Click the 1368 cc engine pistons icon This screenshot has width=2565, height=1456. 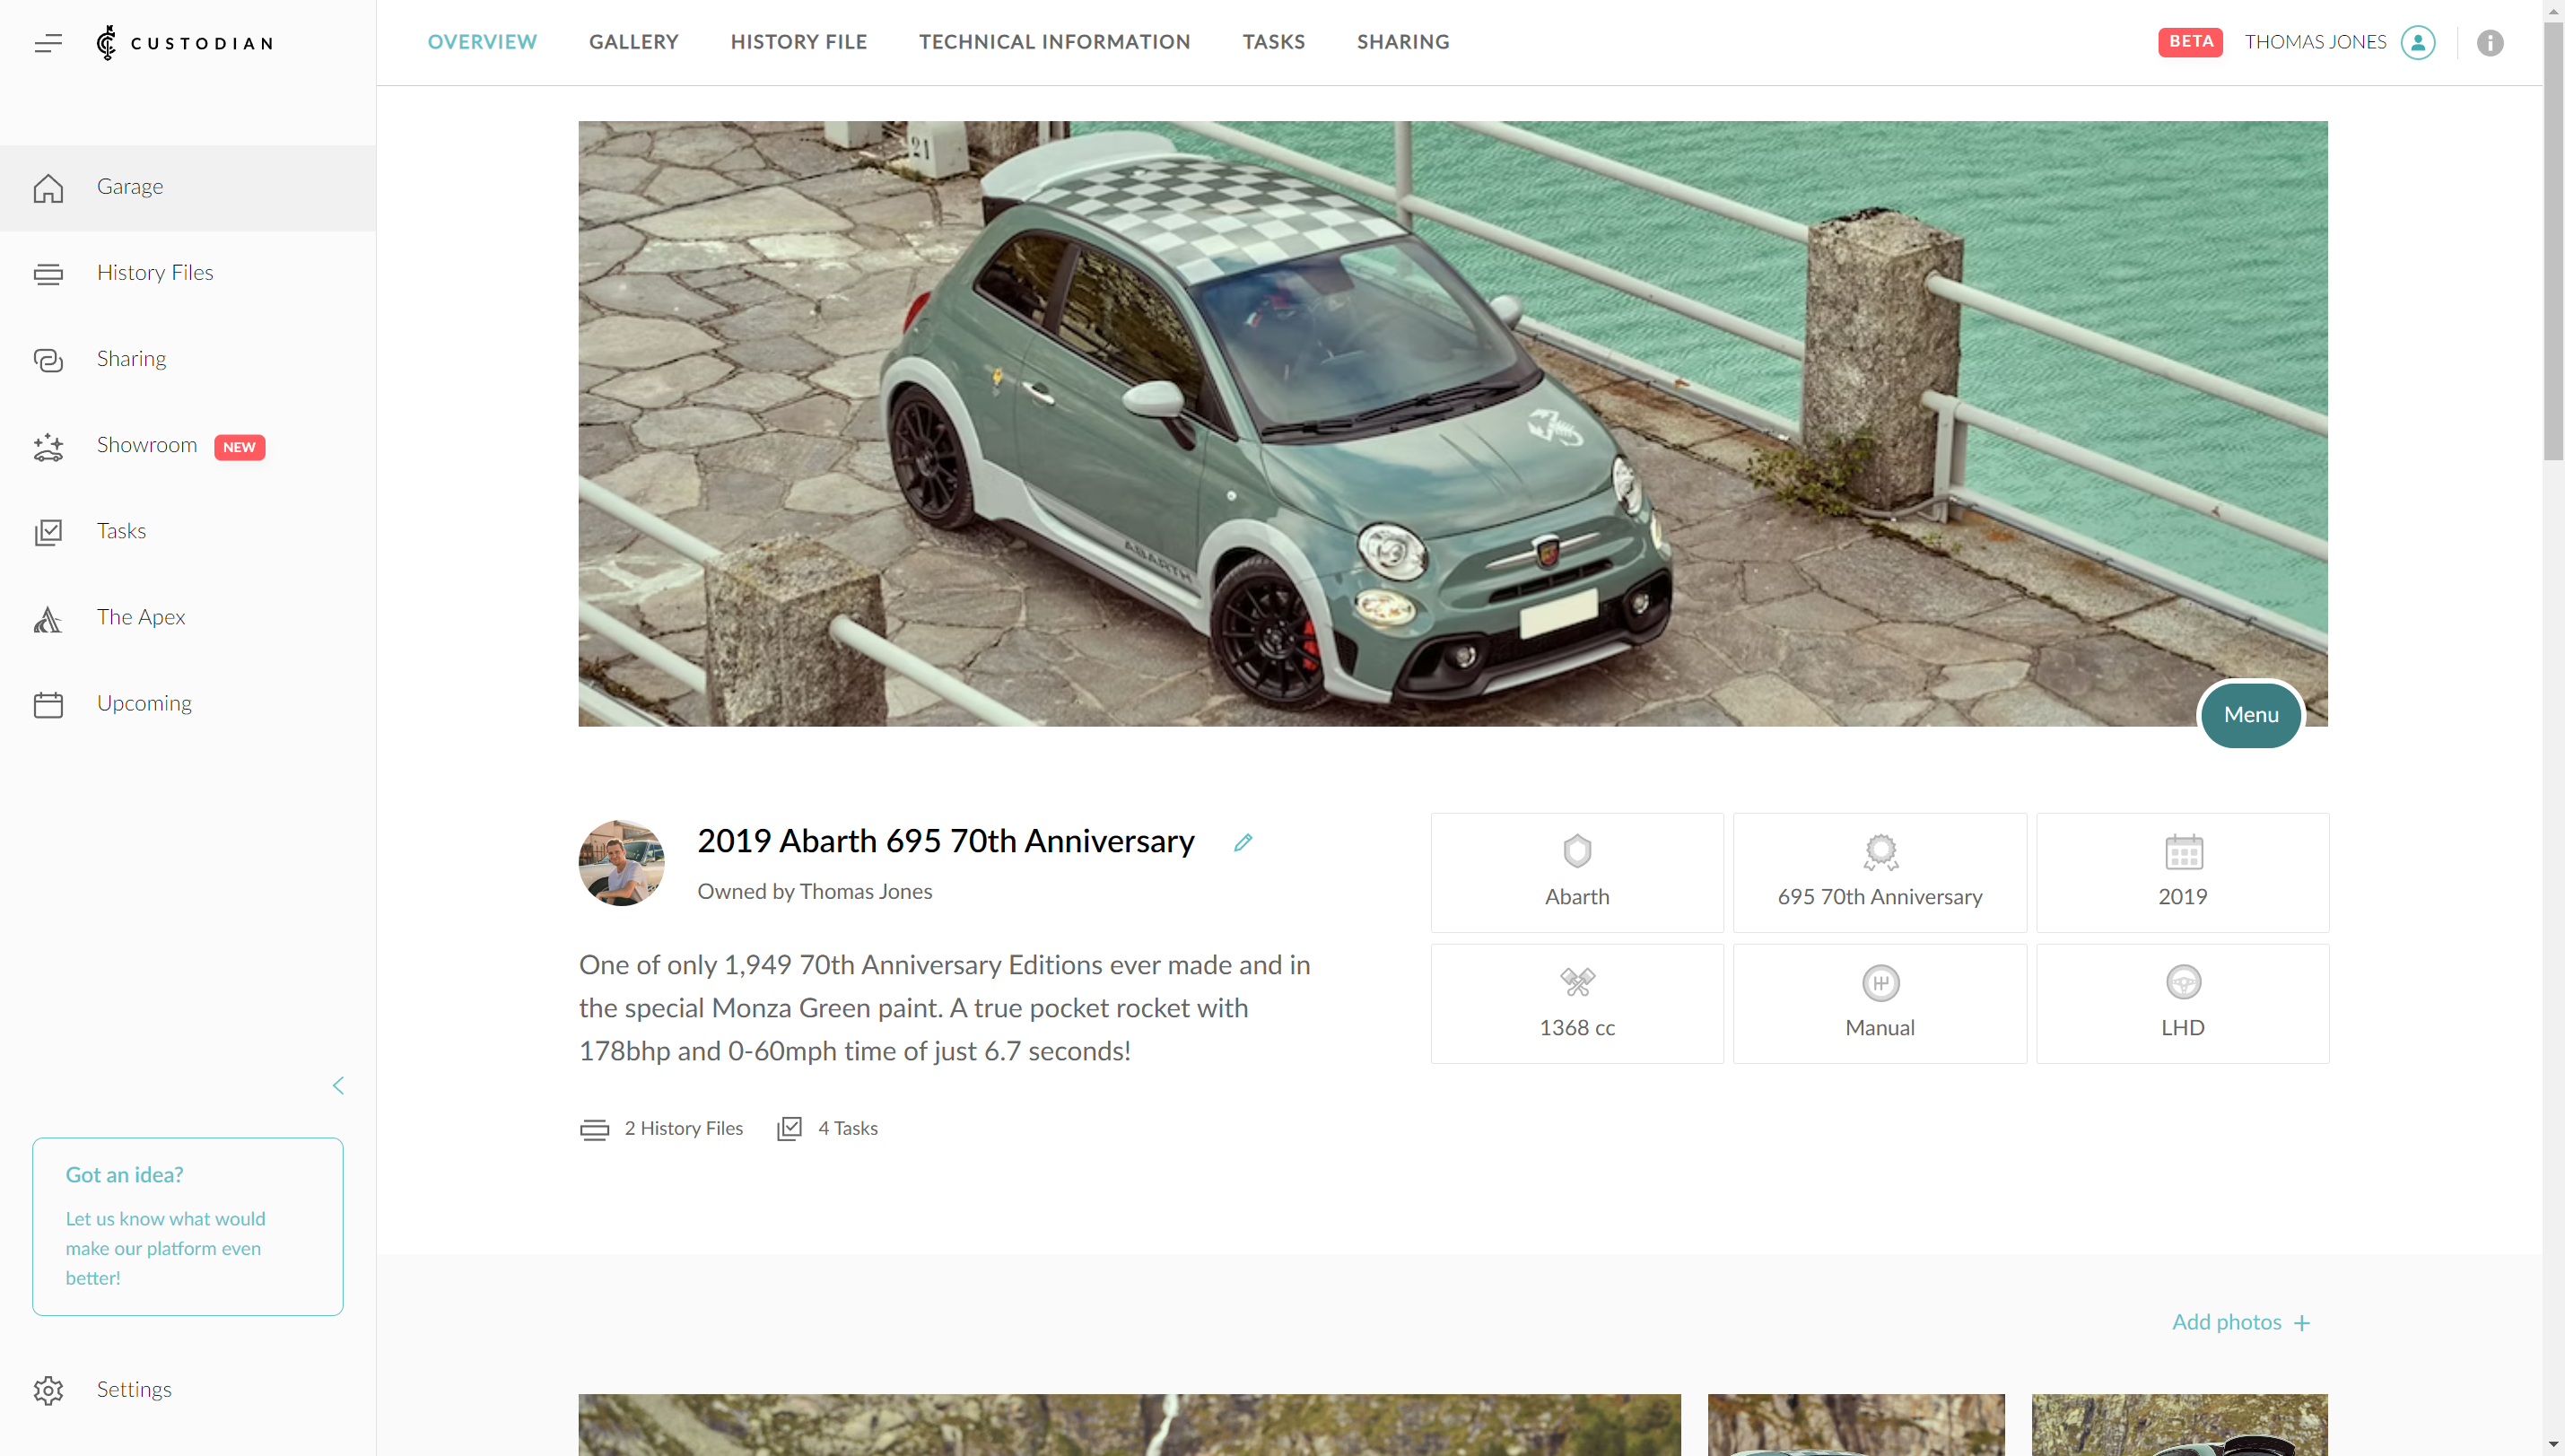[x=1576, y=982]
